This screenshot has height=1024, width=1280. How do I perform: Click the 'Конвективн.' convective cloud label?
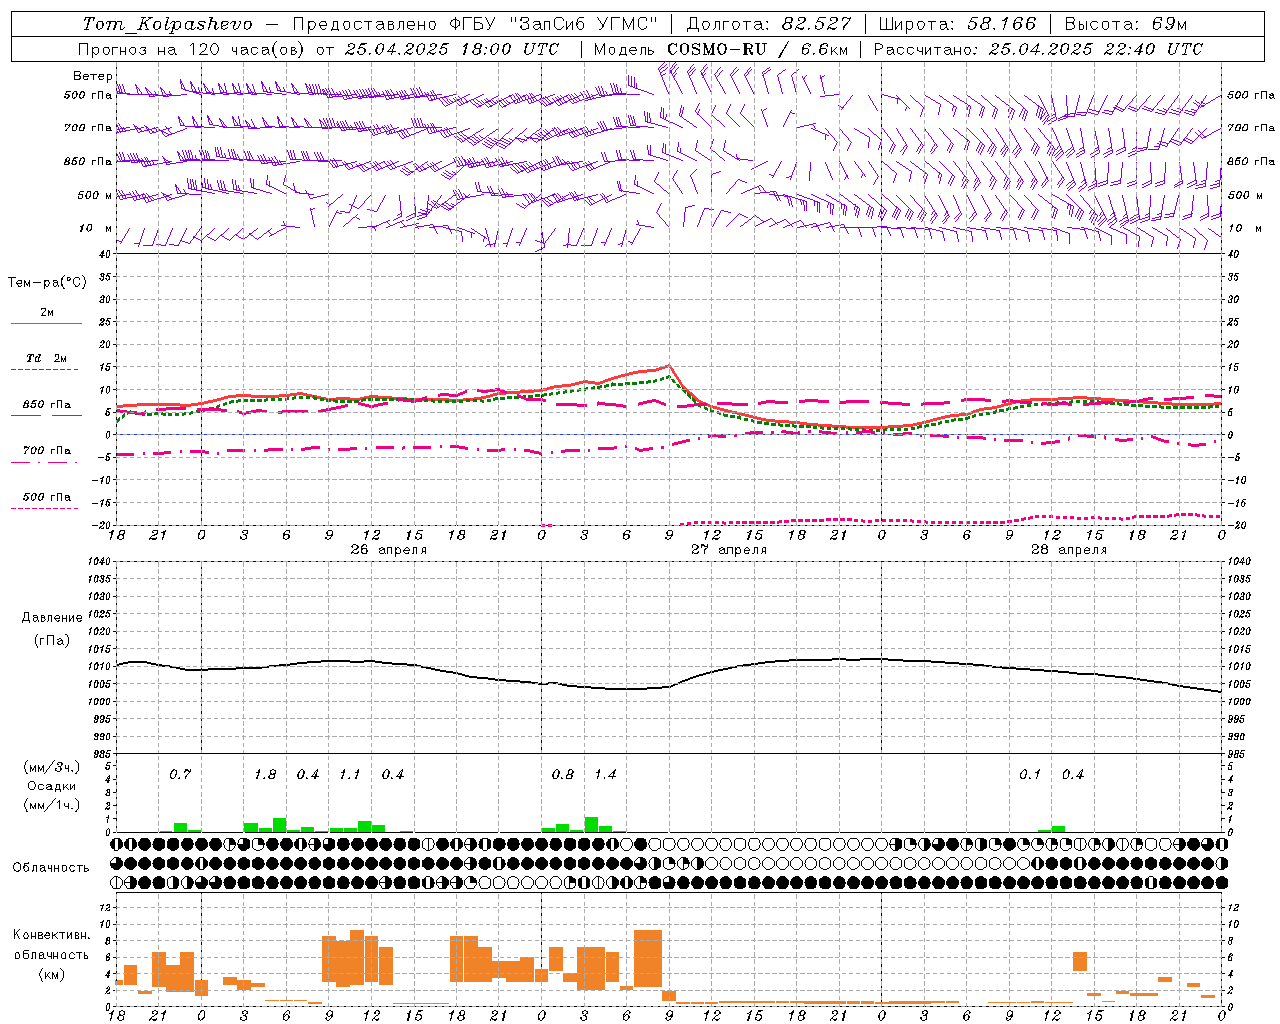point(51,935)
